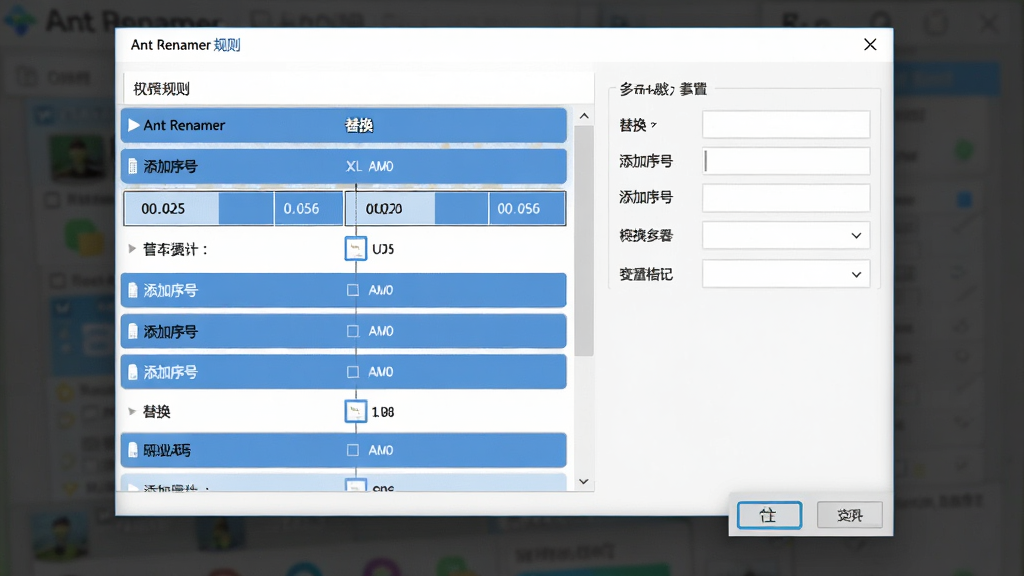Select the Ant Renamer row label in the rules list
The image size is (1024, 576).
(x=184, y=125)
